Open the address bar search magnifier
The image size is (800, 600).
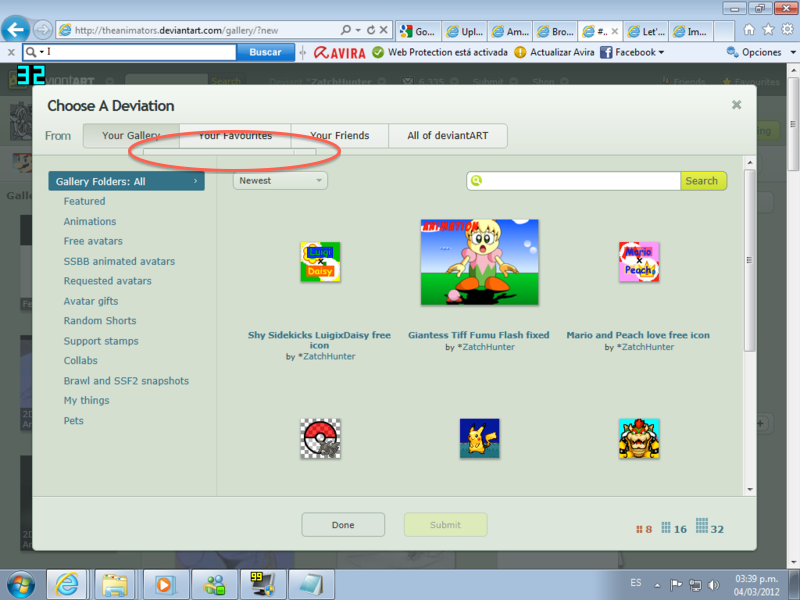(x=346, y=30)
